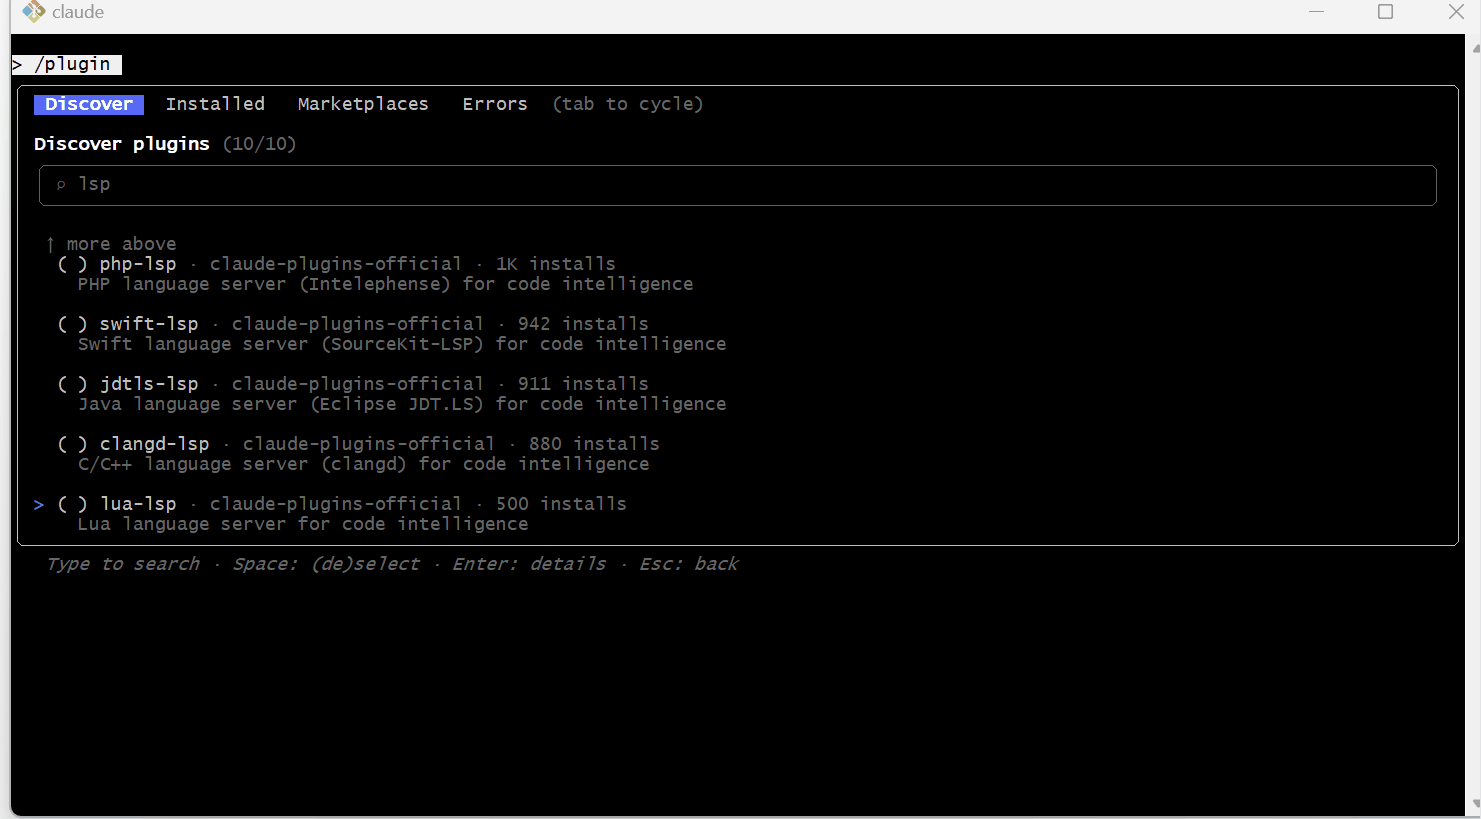Maximize the claude window
The height and width of the screenshot is (819, 1481).
(1385, 12)
